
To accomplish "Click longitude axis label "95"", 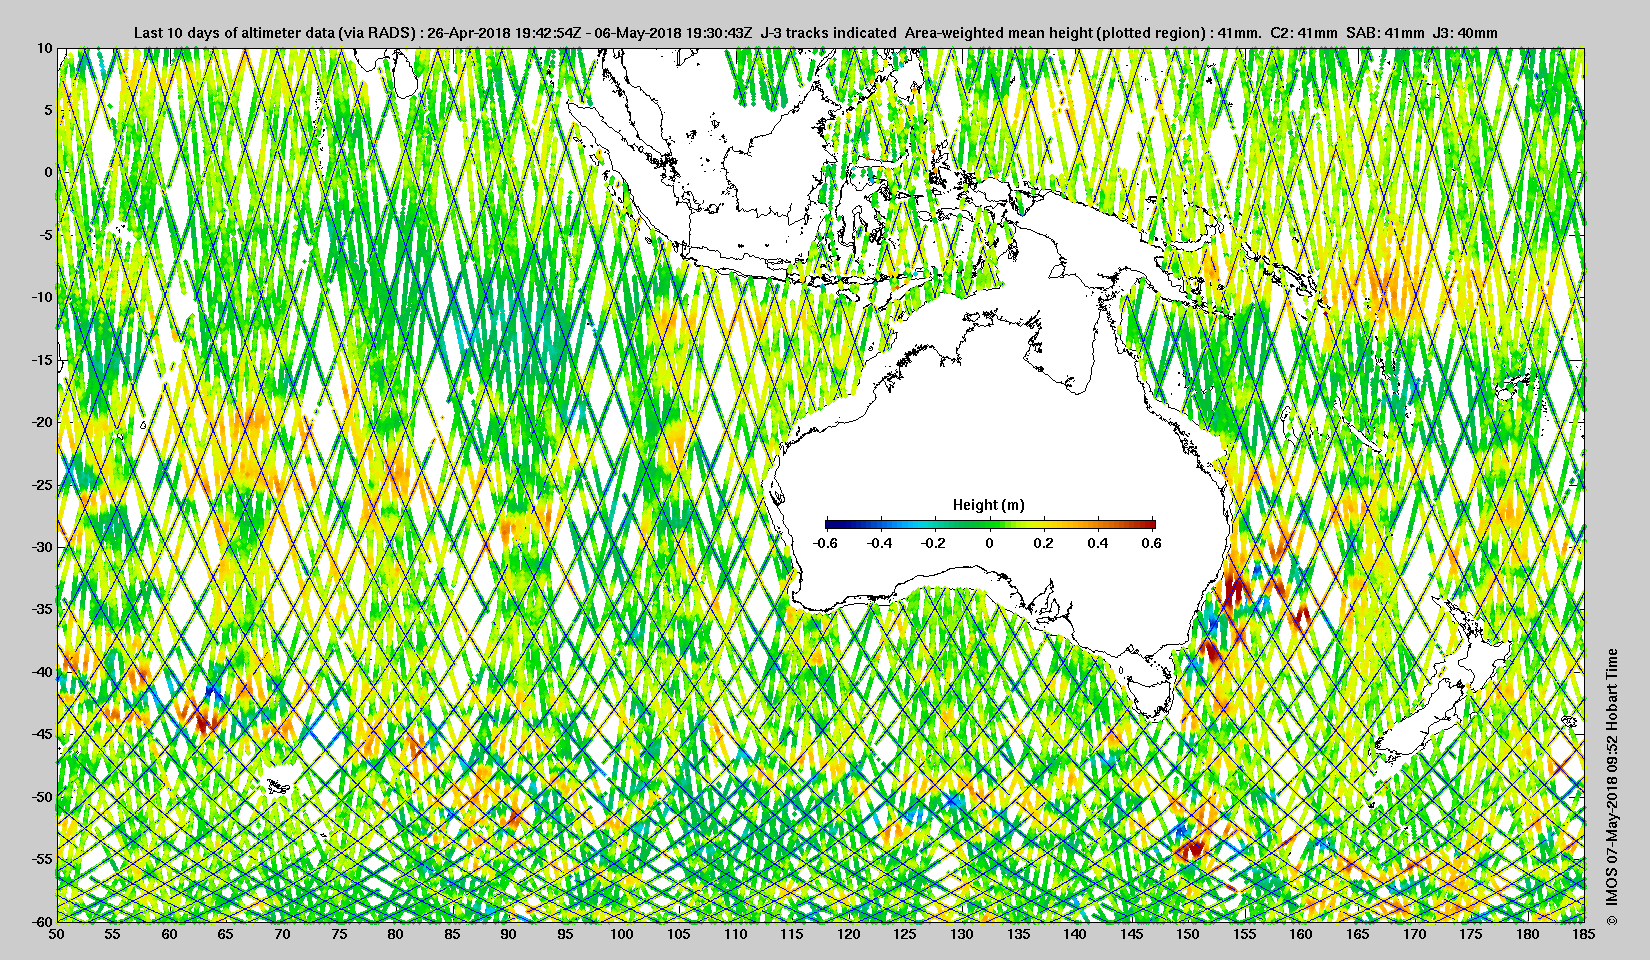I will tap(566, 934).
